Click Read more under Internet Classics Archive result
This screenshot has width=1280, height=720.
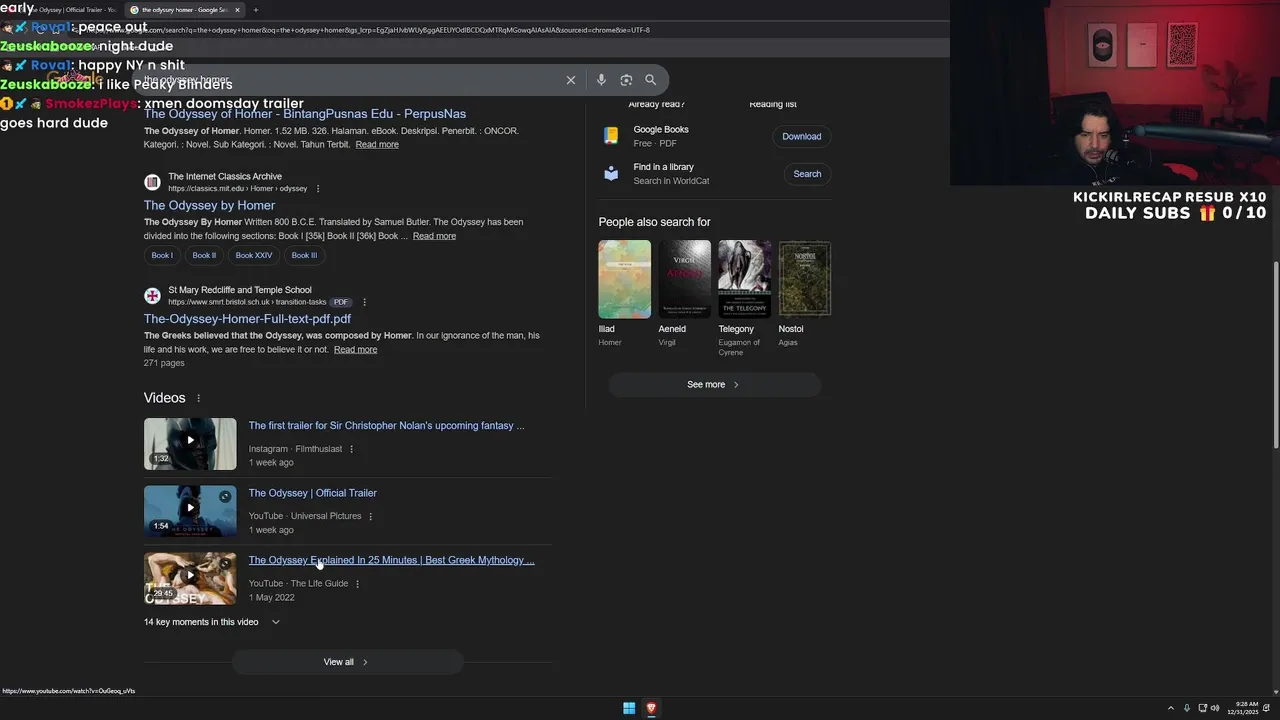[x=434, y=236]
